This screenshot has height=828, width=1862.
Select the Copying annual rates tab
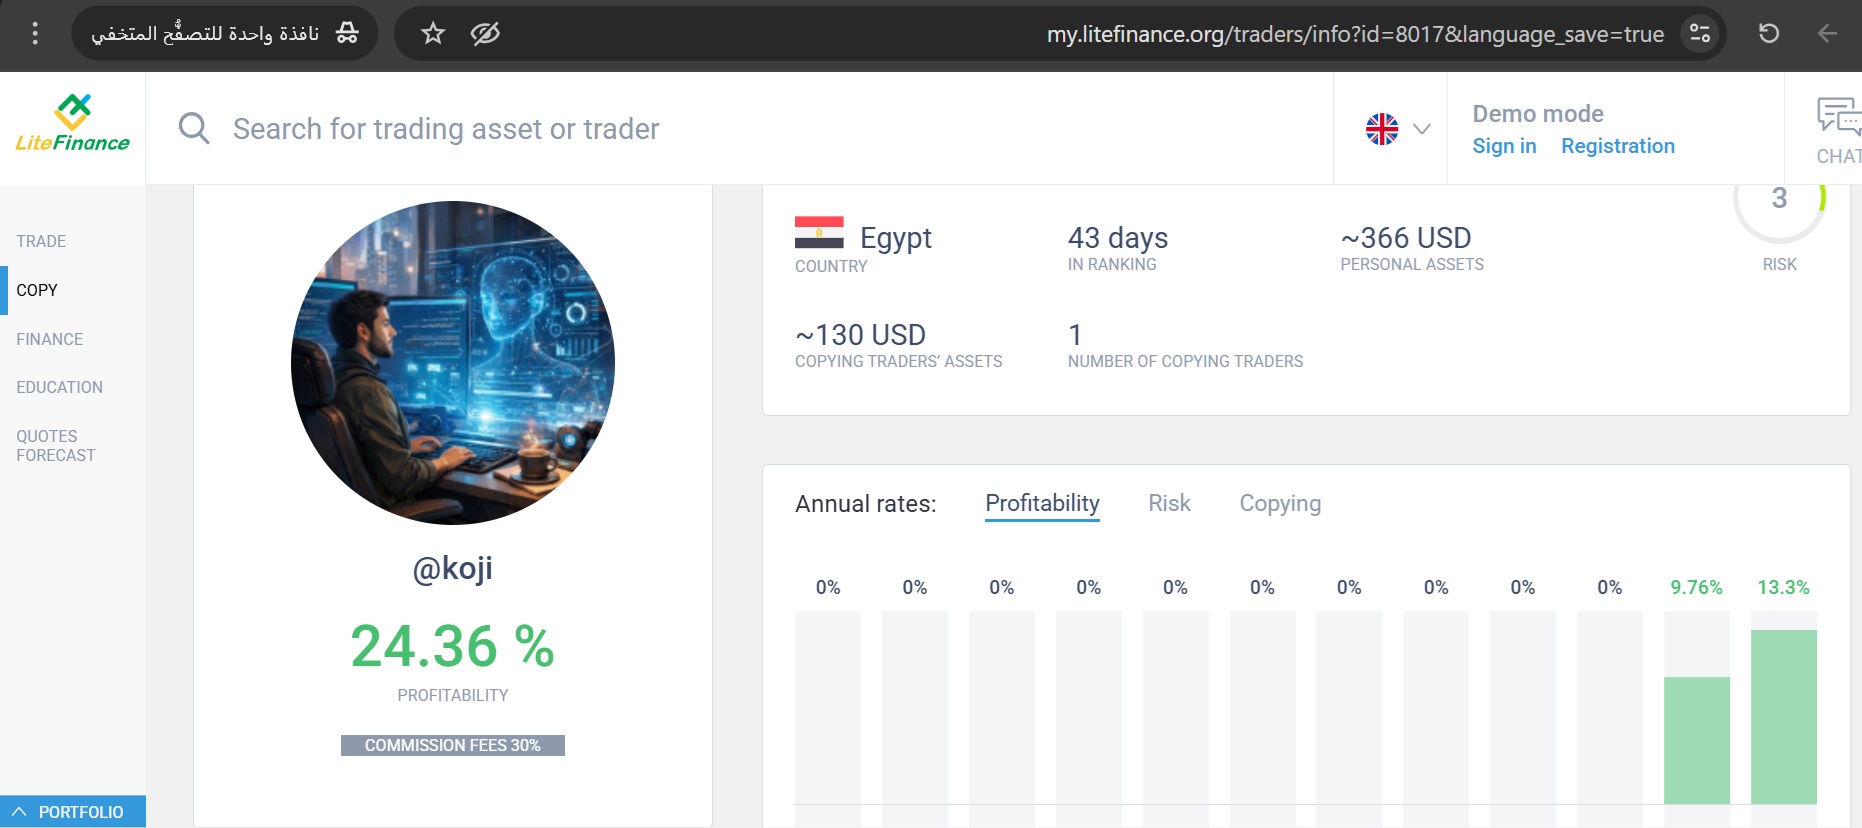tap(1280, 503)
